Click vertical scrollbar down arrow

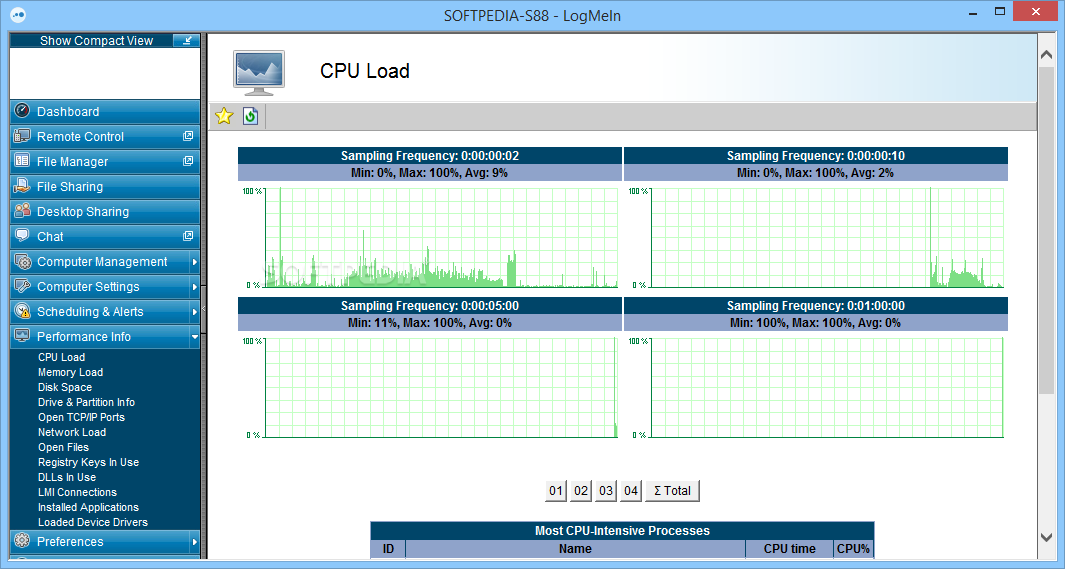1047,538
